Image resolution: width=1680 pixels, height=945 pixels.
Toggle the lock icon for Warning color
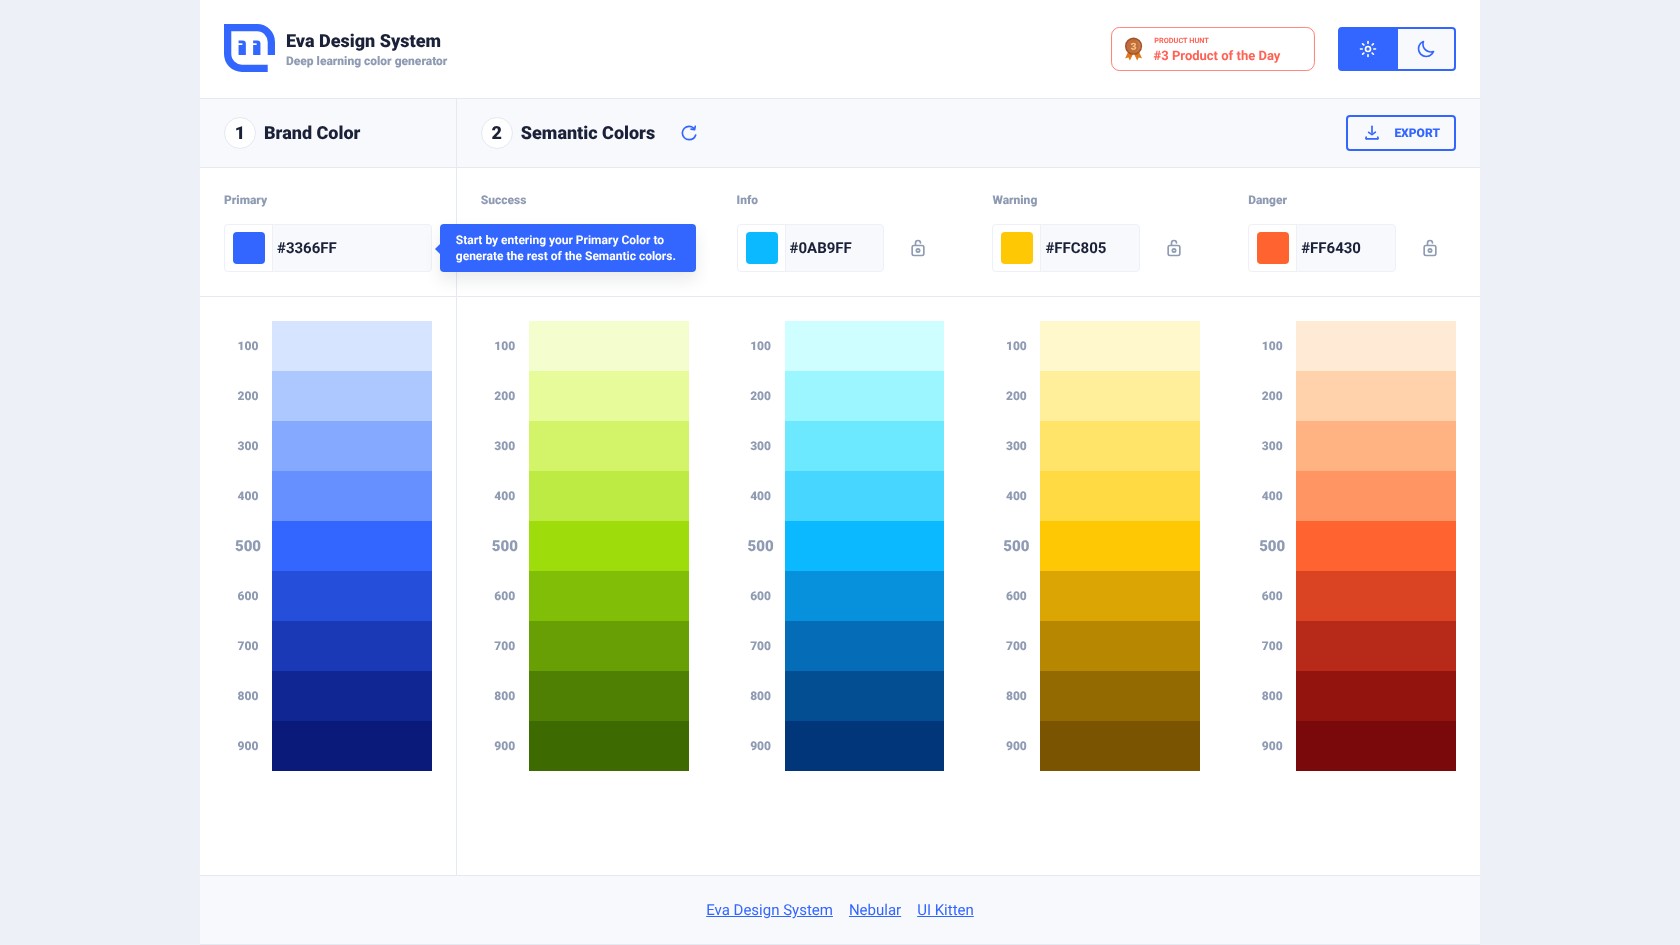coord(1174,248)
